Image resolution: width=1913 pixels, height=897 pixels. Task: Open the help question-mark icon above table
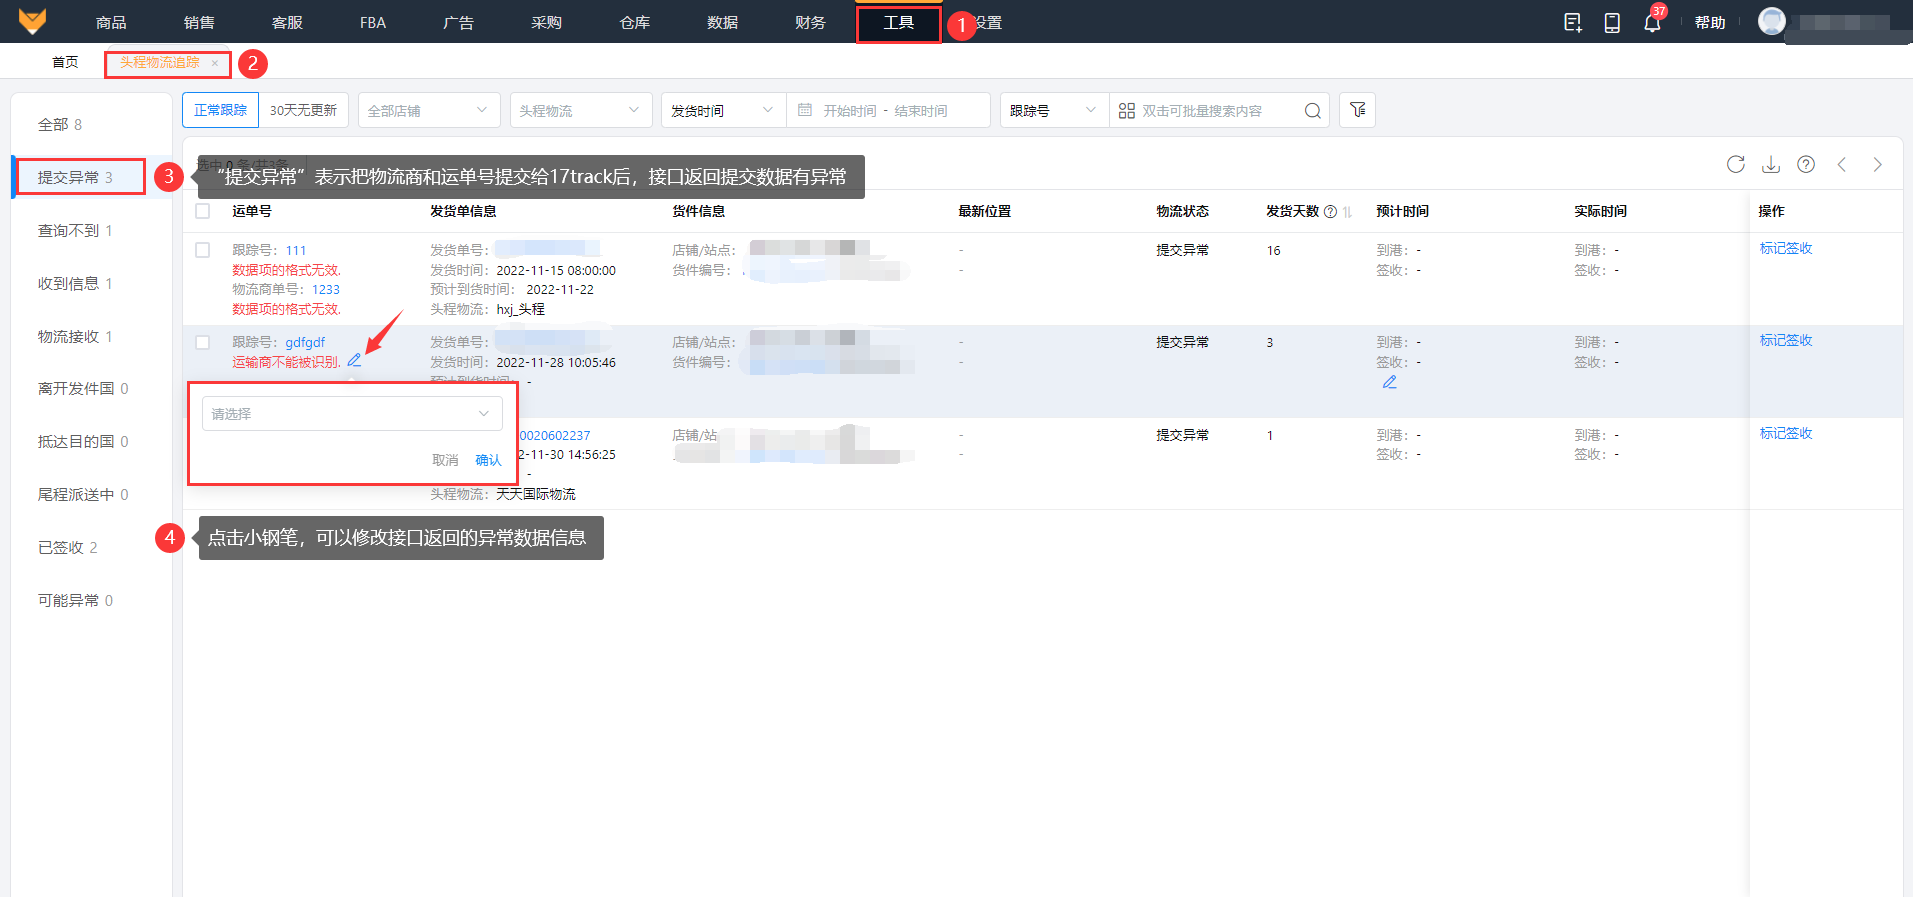point(1806,164)
